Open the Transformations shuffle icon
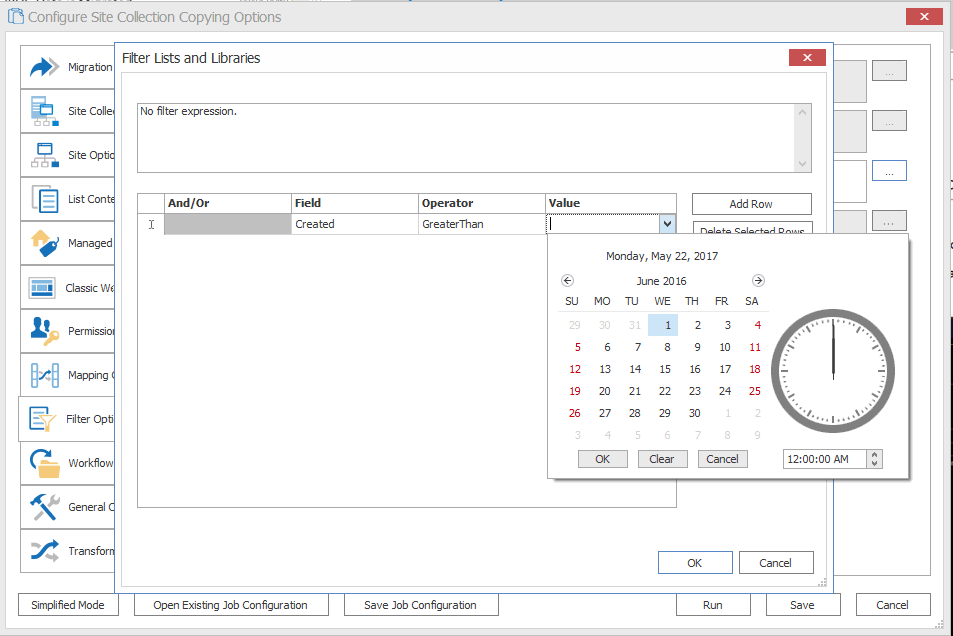 pos(45,551)
